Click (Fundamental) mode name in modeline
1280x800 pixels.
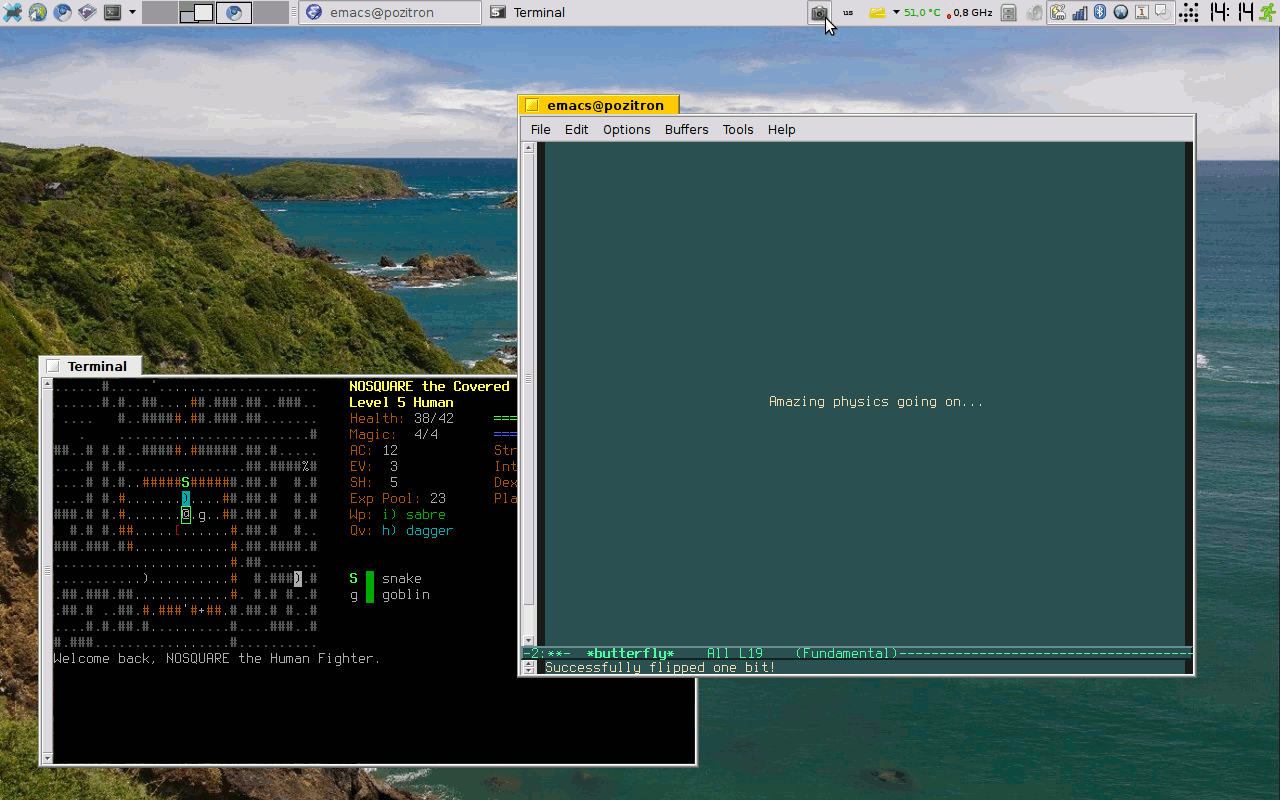tap(846, 654)
